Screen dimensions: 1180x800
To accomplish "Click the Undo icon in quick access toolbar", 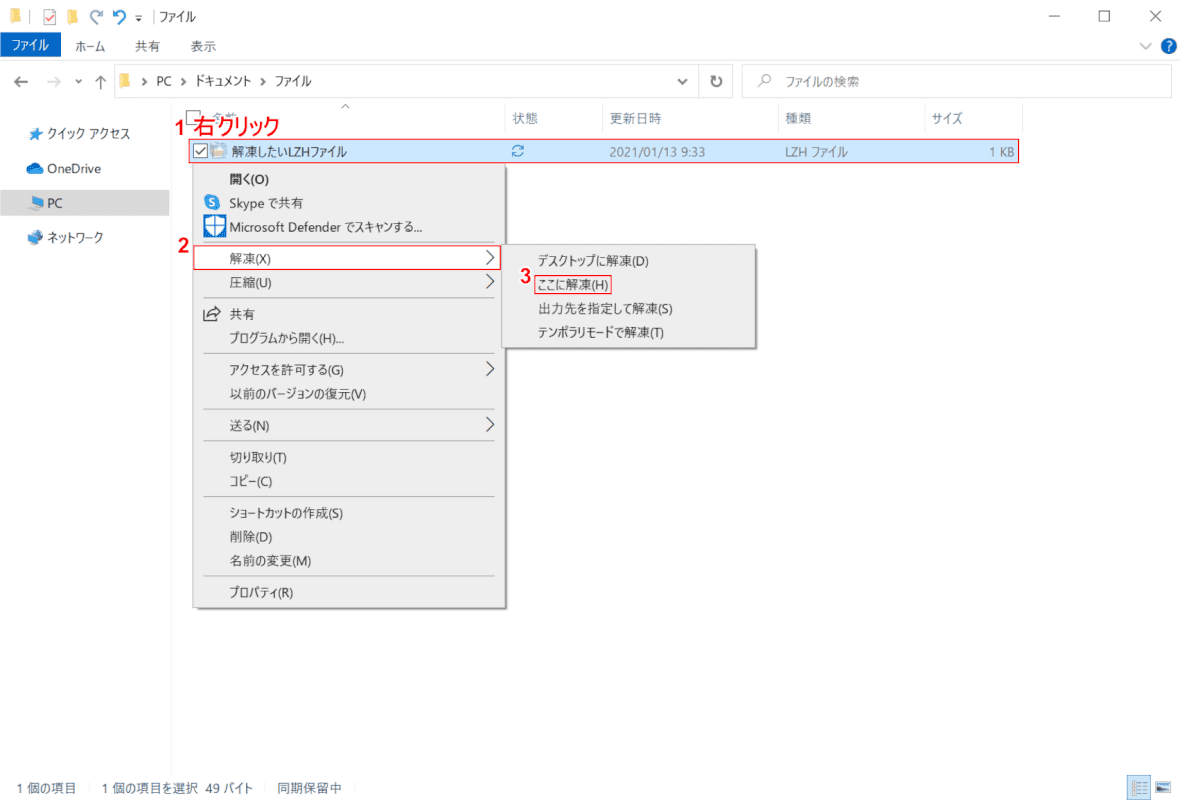I will pyautogui.click(x=119, y=17).
